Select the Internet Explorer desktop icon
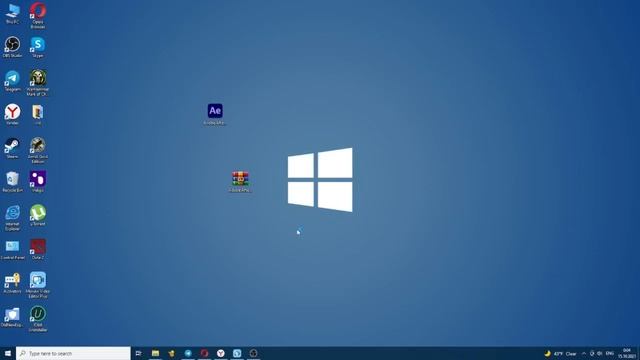640x360 pixels. [12, 218]
